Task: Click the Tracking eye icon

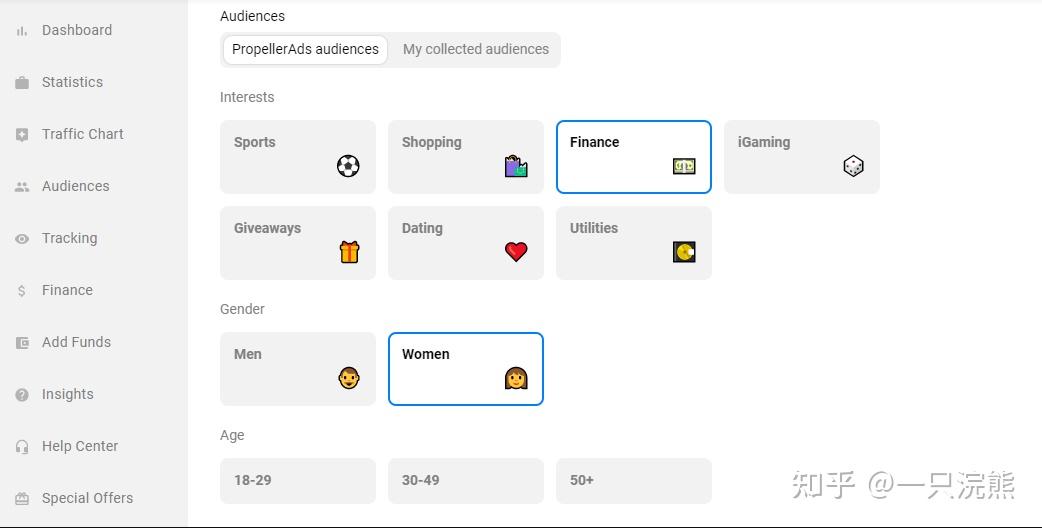Action: click(x=22, y=239)
